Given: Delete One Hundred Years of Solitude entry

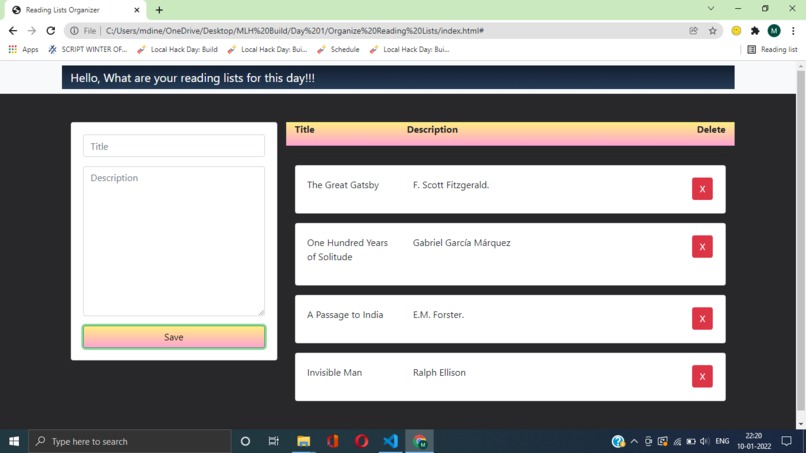Looking at the screenshot, I should (x=702, y=246).
